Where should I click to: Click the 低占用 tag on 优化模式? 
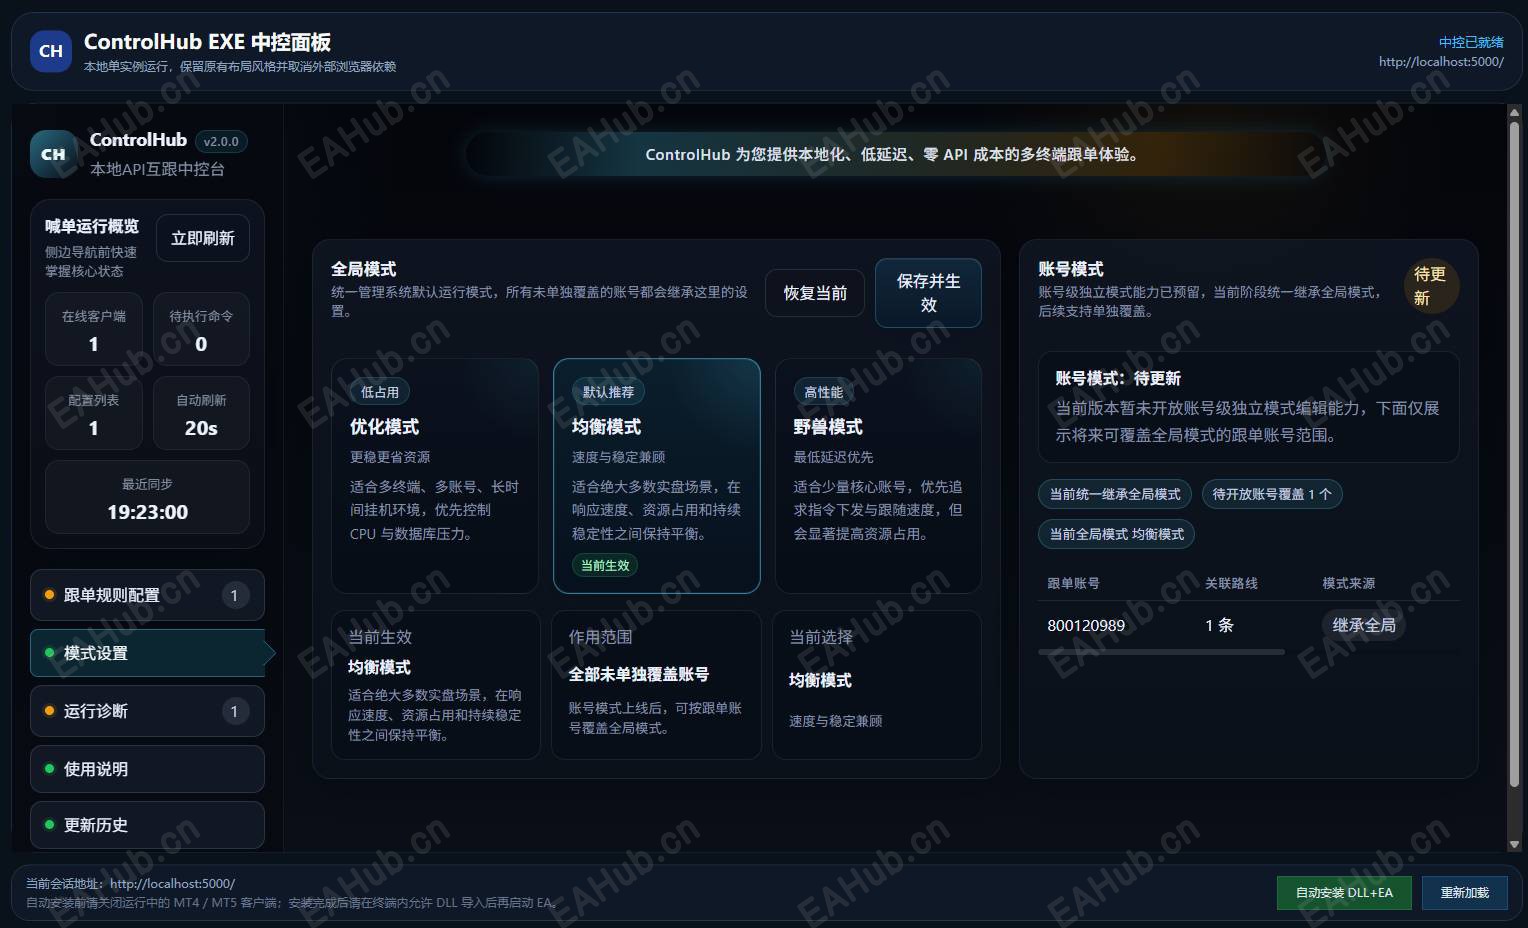coord(380,392)
